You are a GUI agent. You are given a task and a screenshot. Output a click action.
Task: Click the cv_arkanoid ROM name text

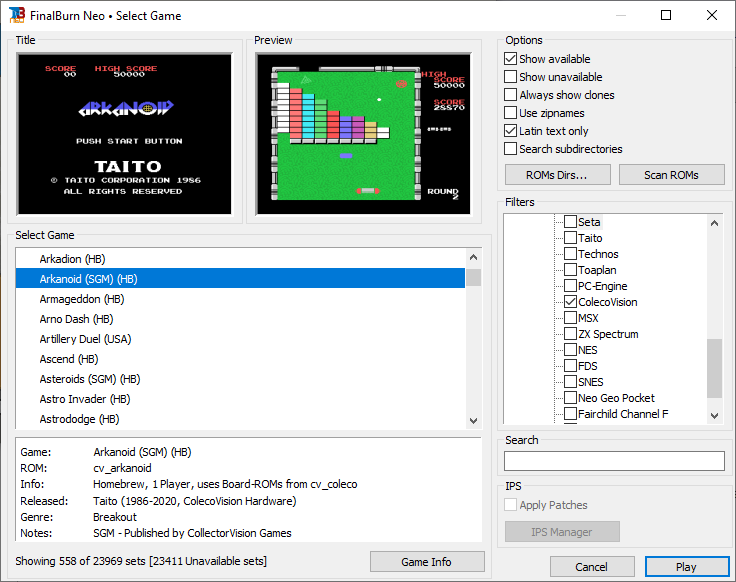coord(122,468)
